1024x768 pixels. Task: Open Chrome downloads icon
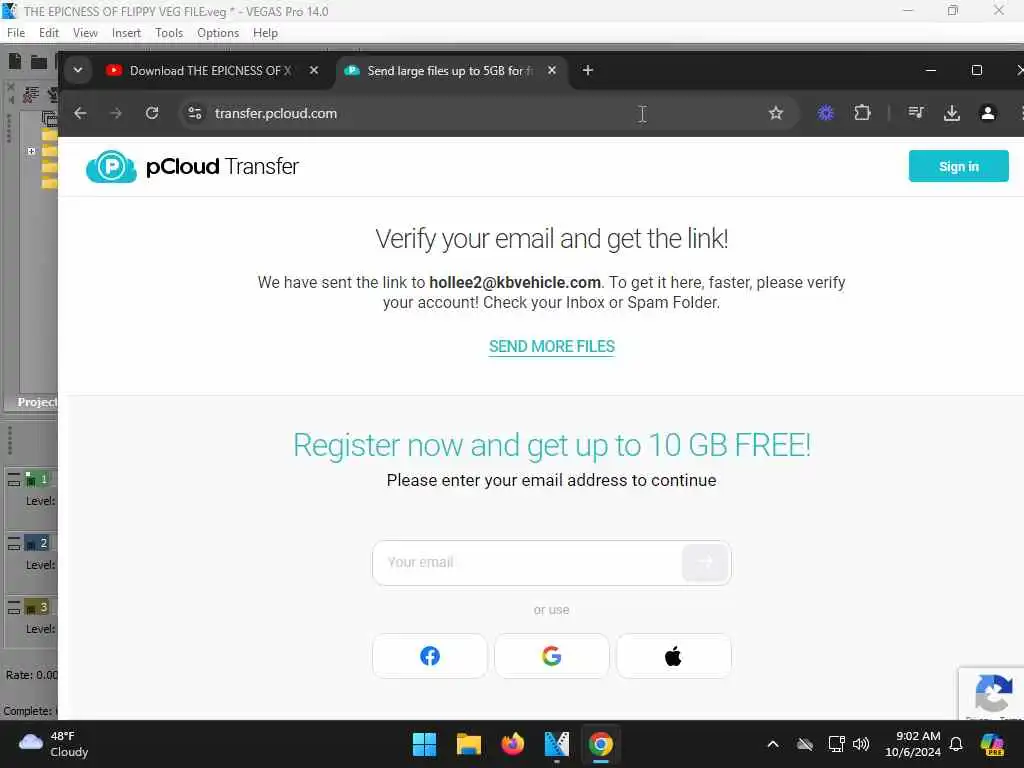click(x=952, y=113)
